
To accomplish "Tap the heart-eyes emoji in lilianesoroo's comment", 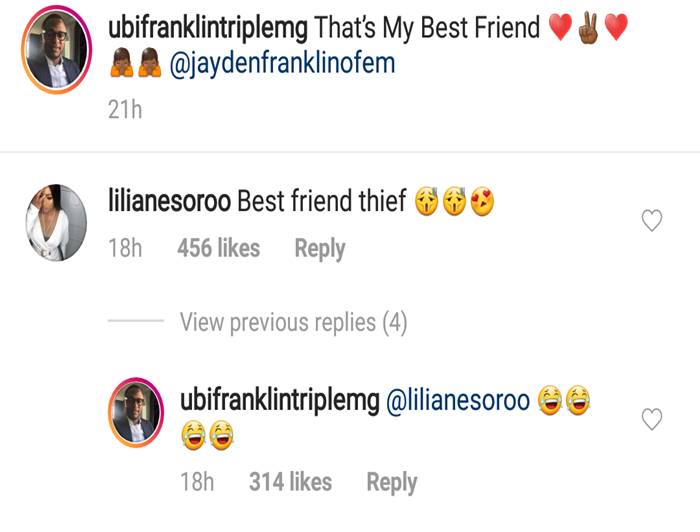I will coord(482,202).
